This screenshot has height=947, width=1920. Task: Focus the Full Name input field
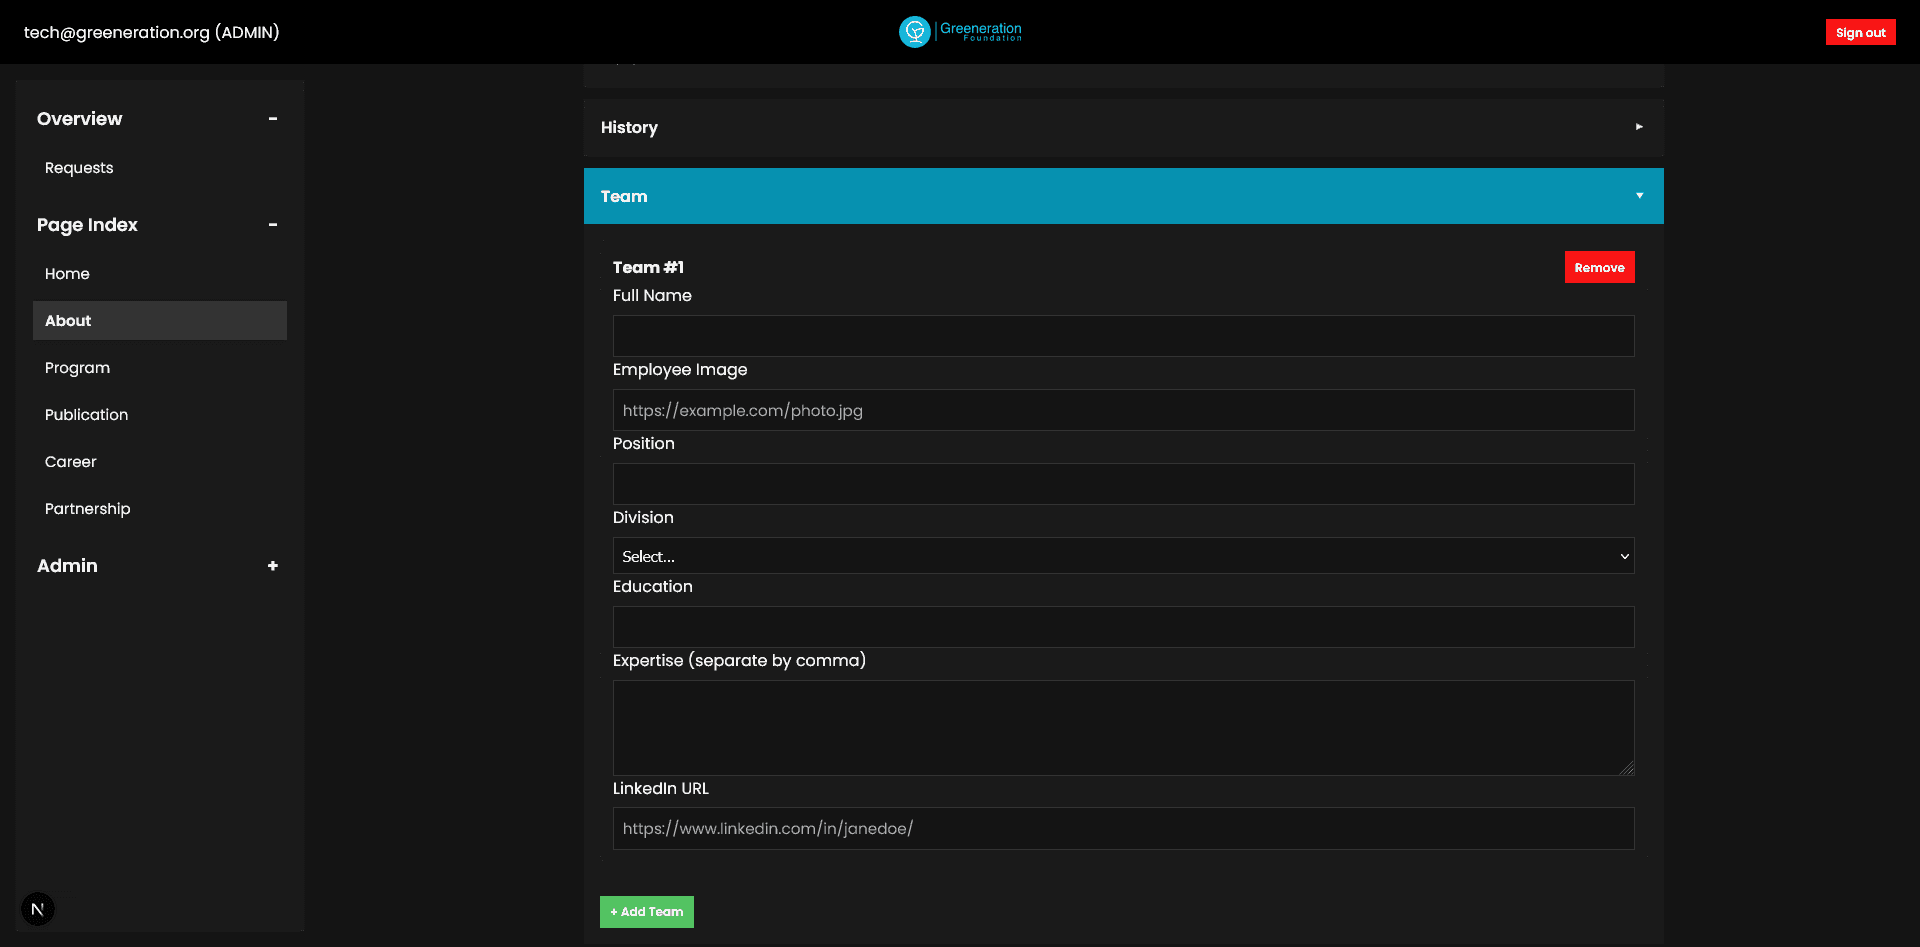[x=1122, y=336]
